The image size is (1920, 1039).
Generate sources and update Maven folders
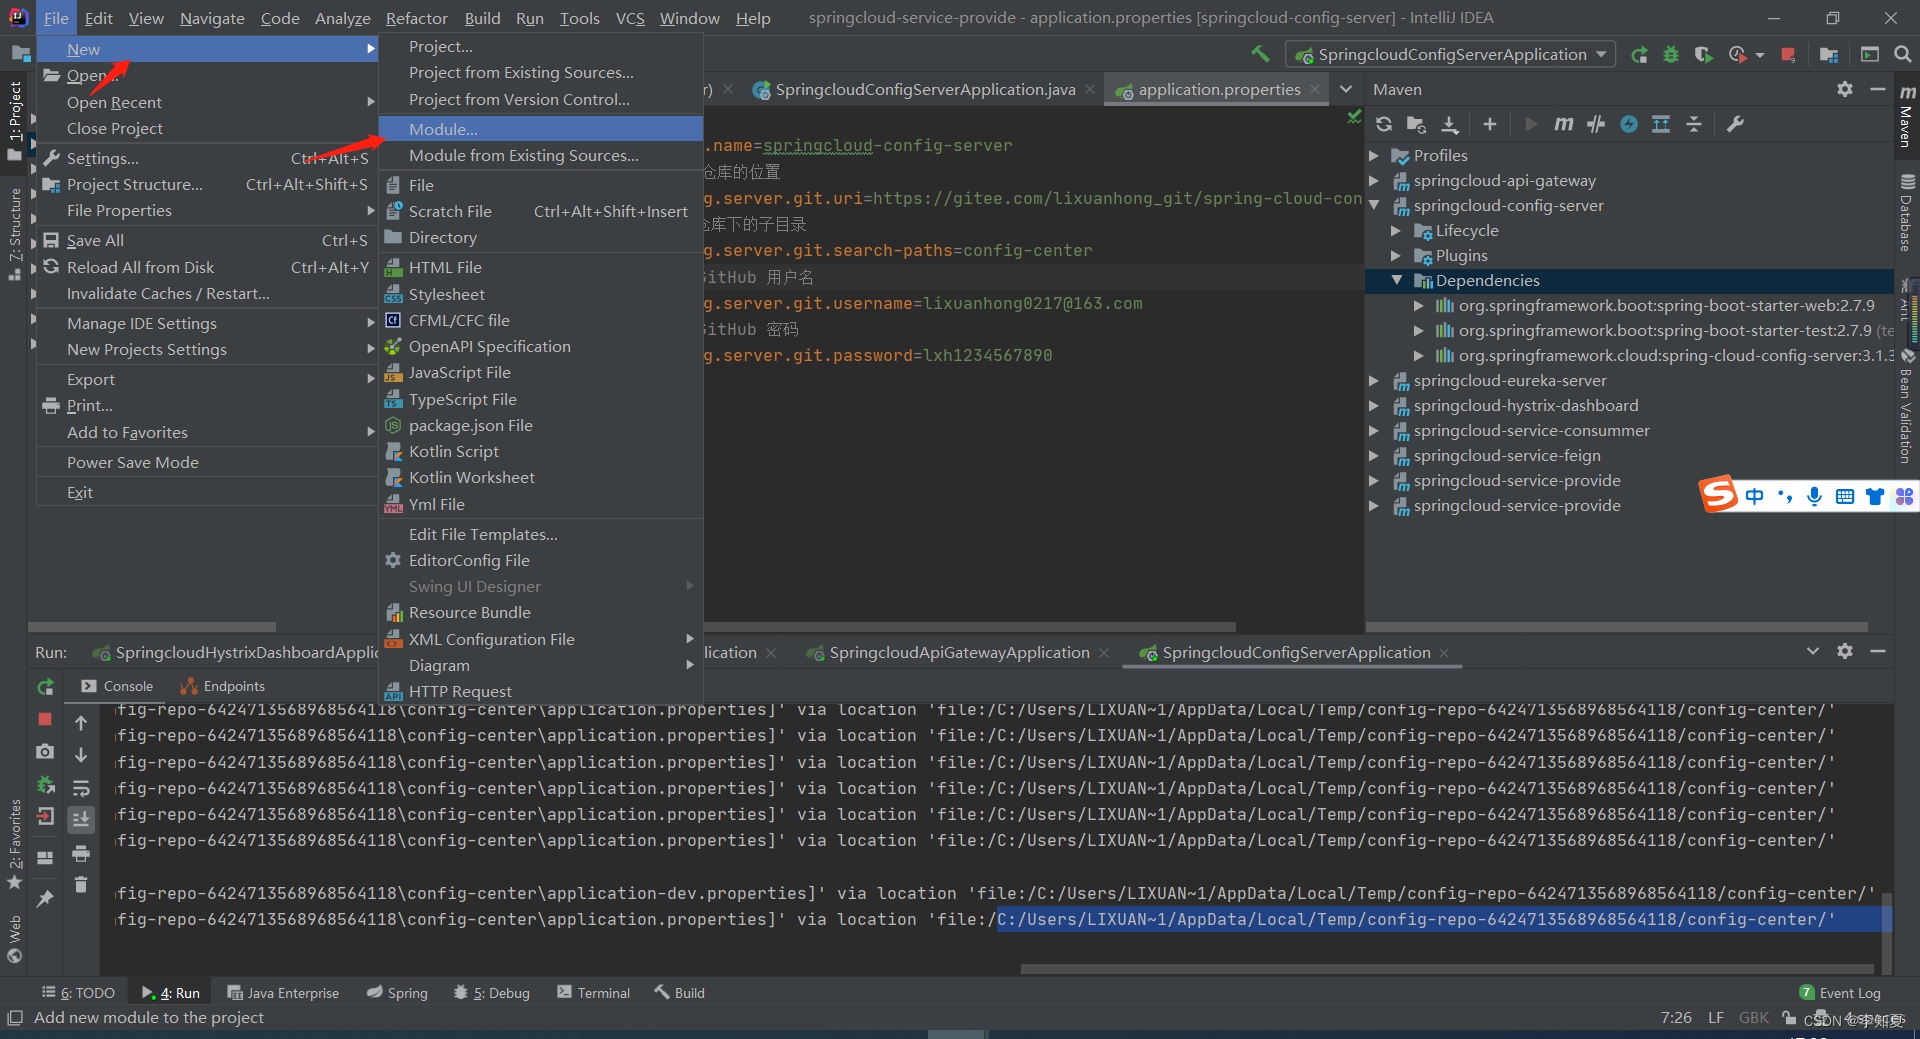click(1416, 124)
